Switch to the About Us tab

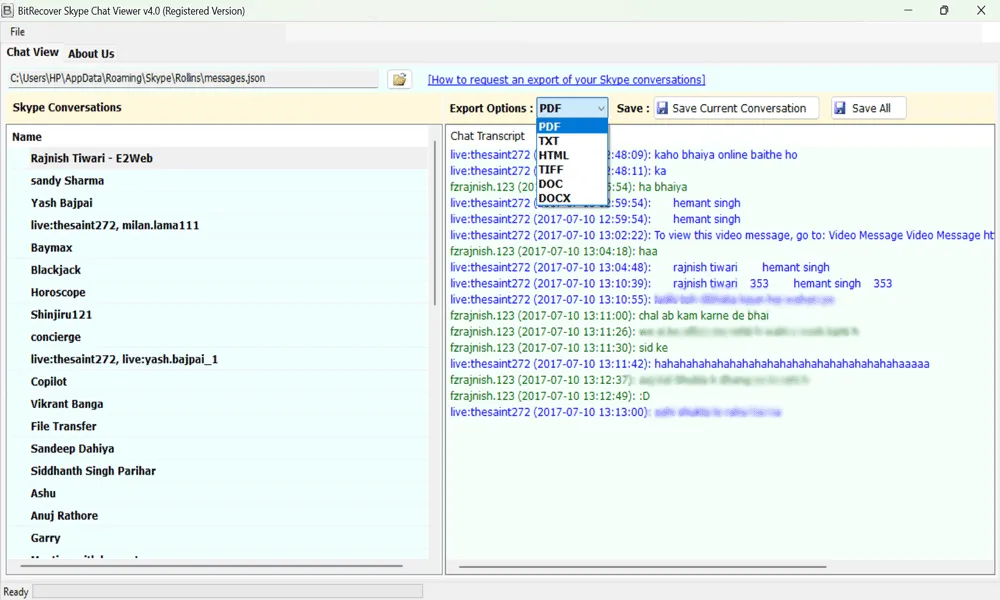(91, 54)
